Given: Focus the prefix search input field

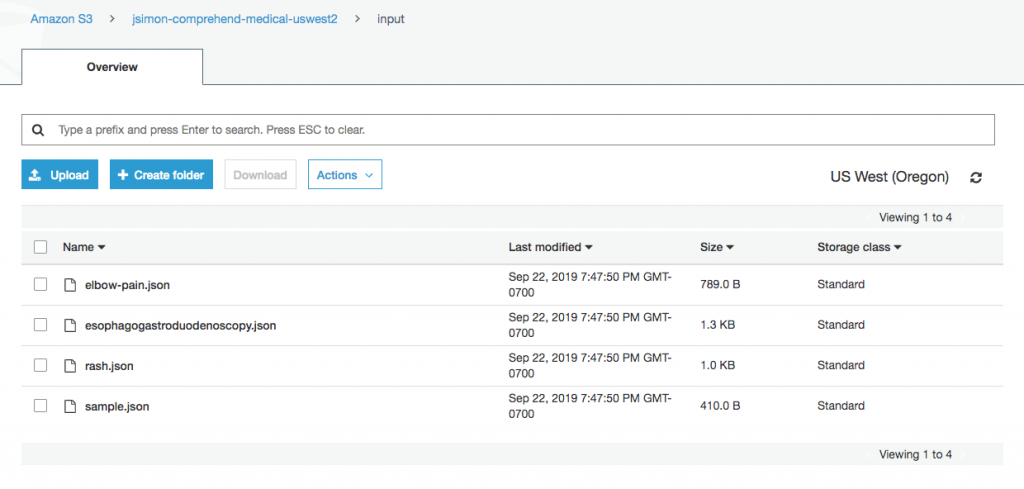Looking at the screenshot, I should [508, 130].
